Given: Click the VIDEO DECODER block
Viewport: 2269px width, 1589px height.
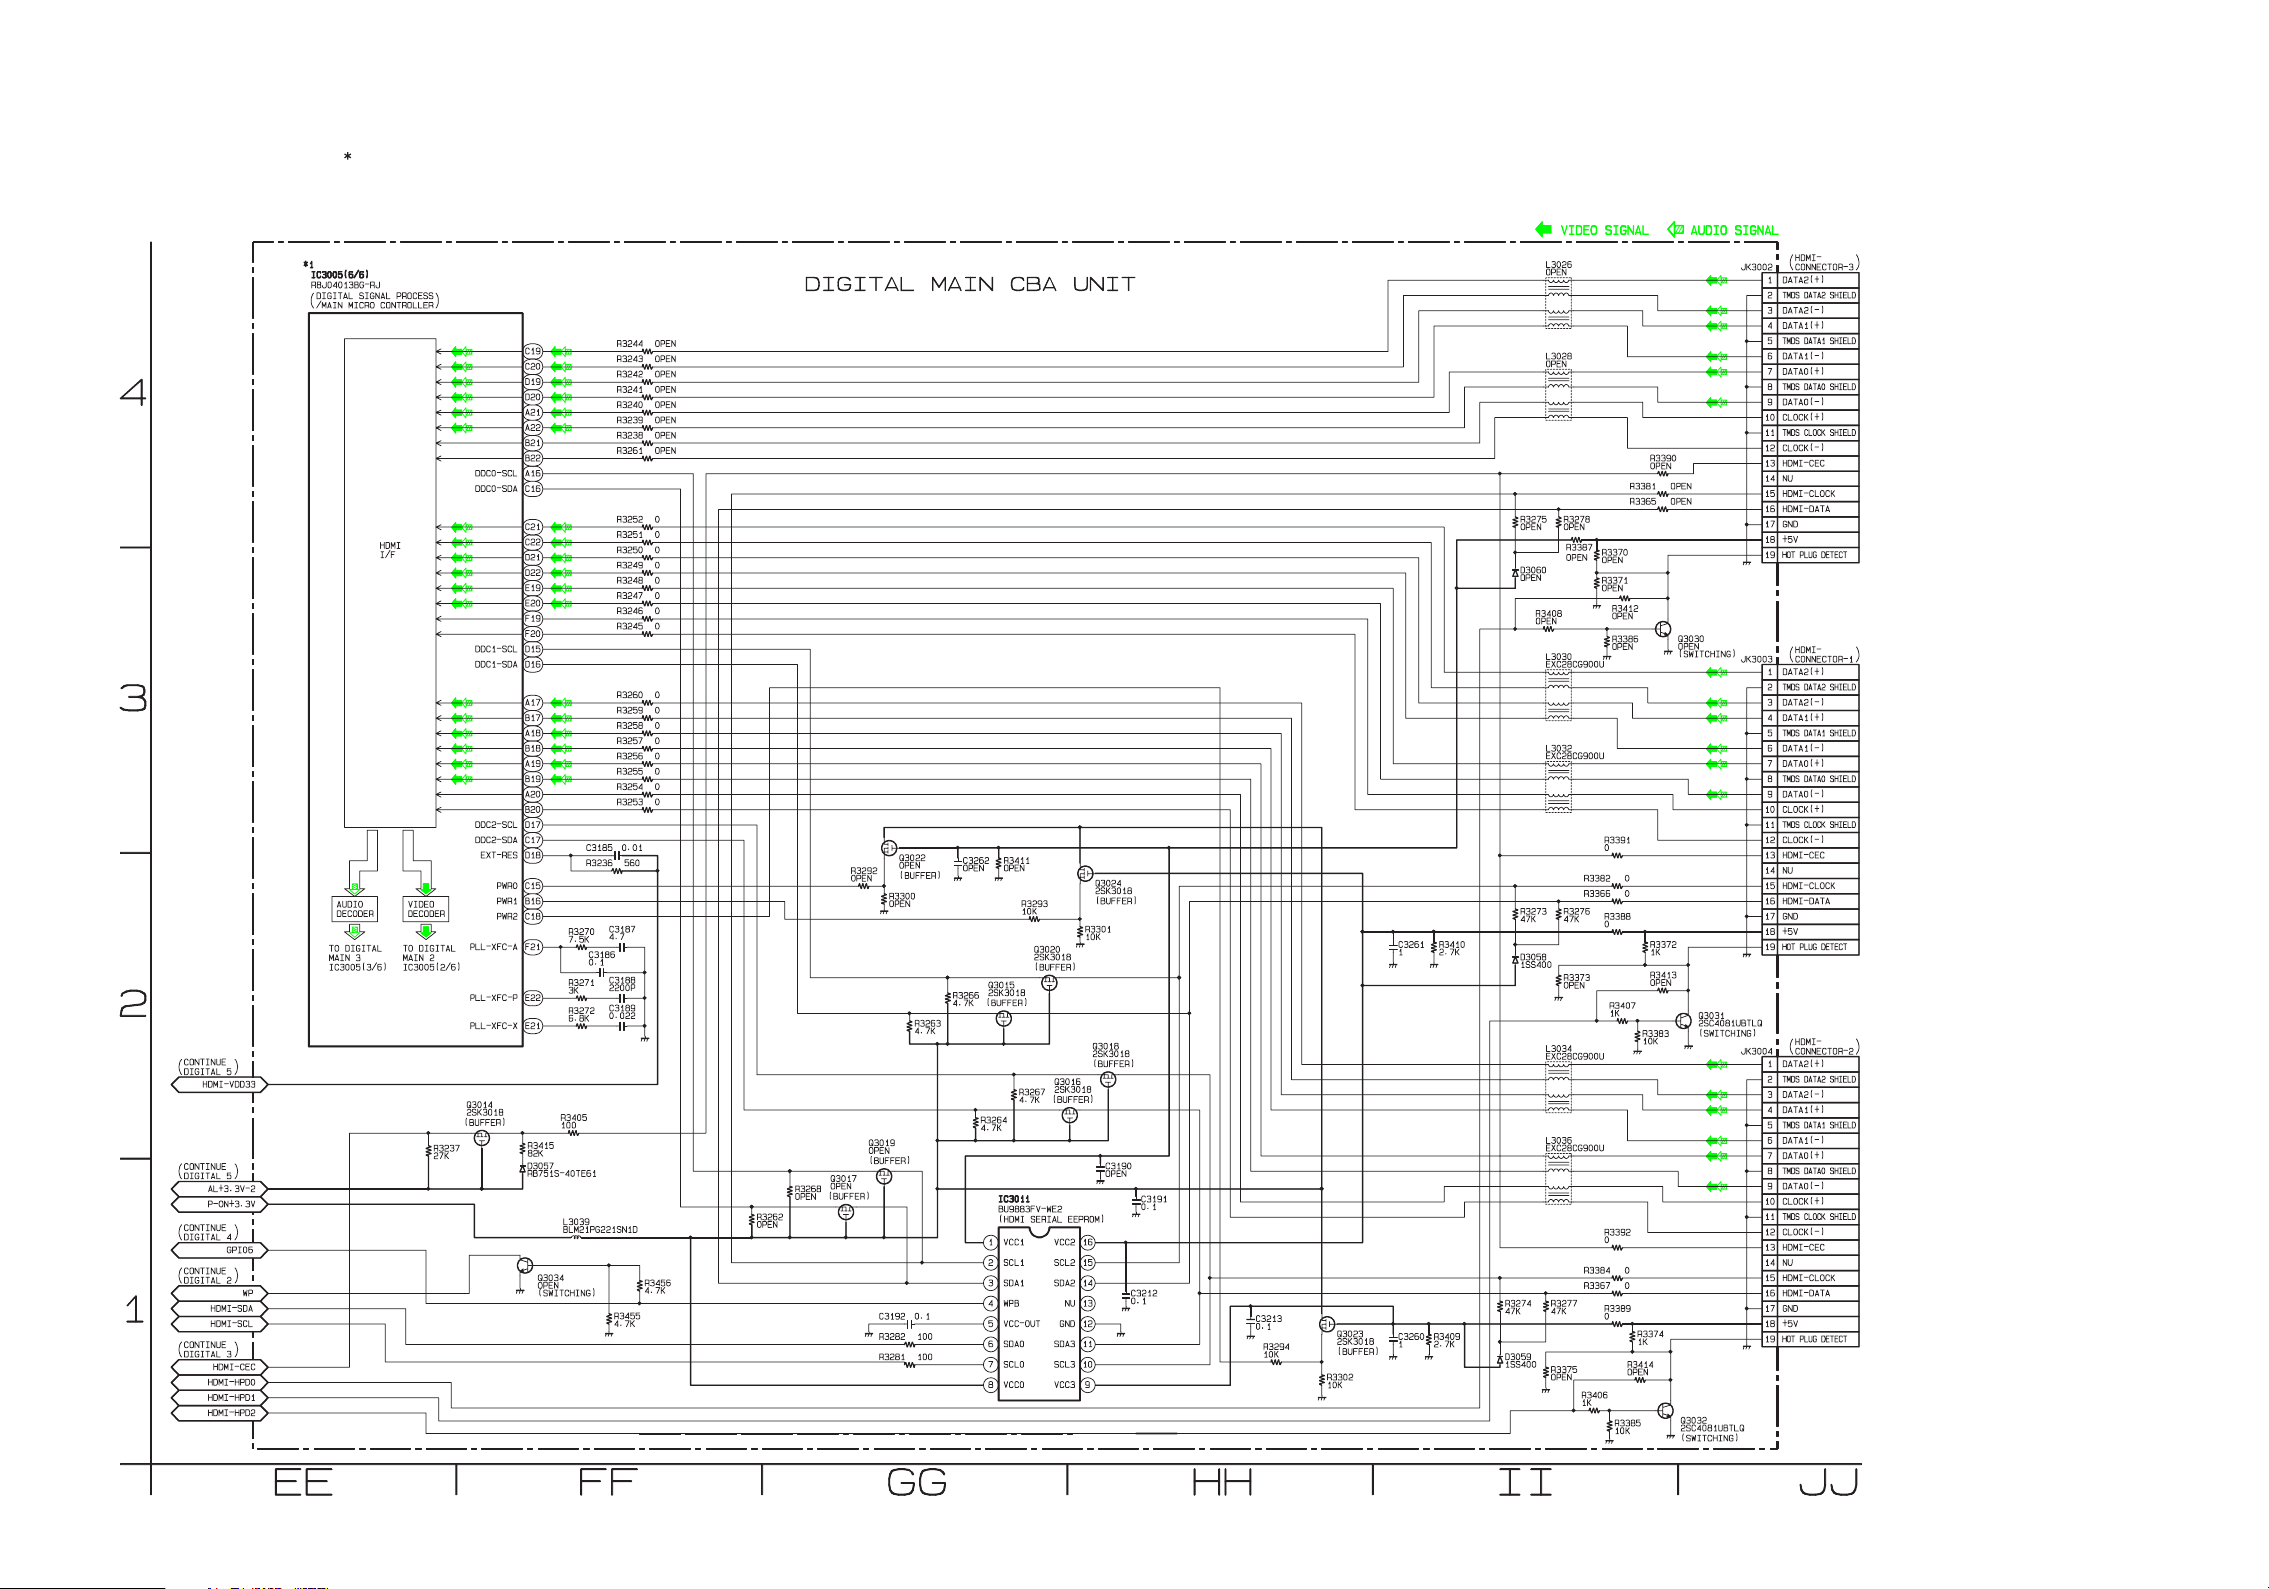Looking at the screenshot, I should coord(426,909).
